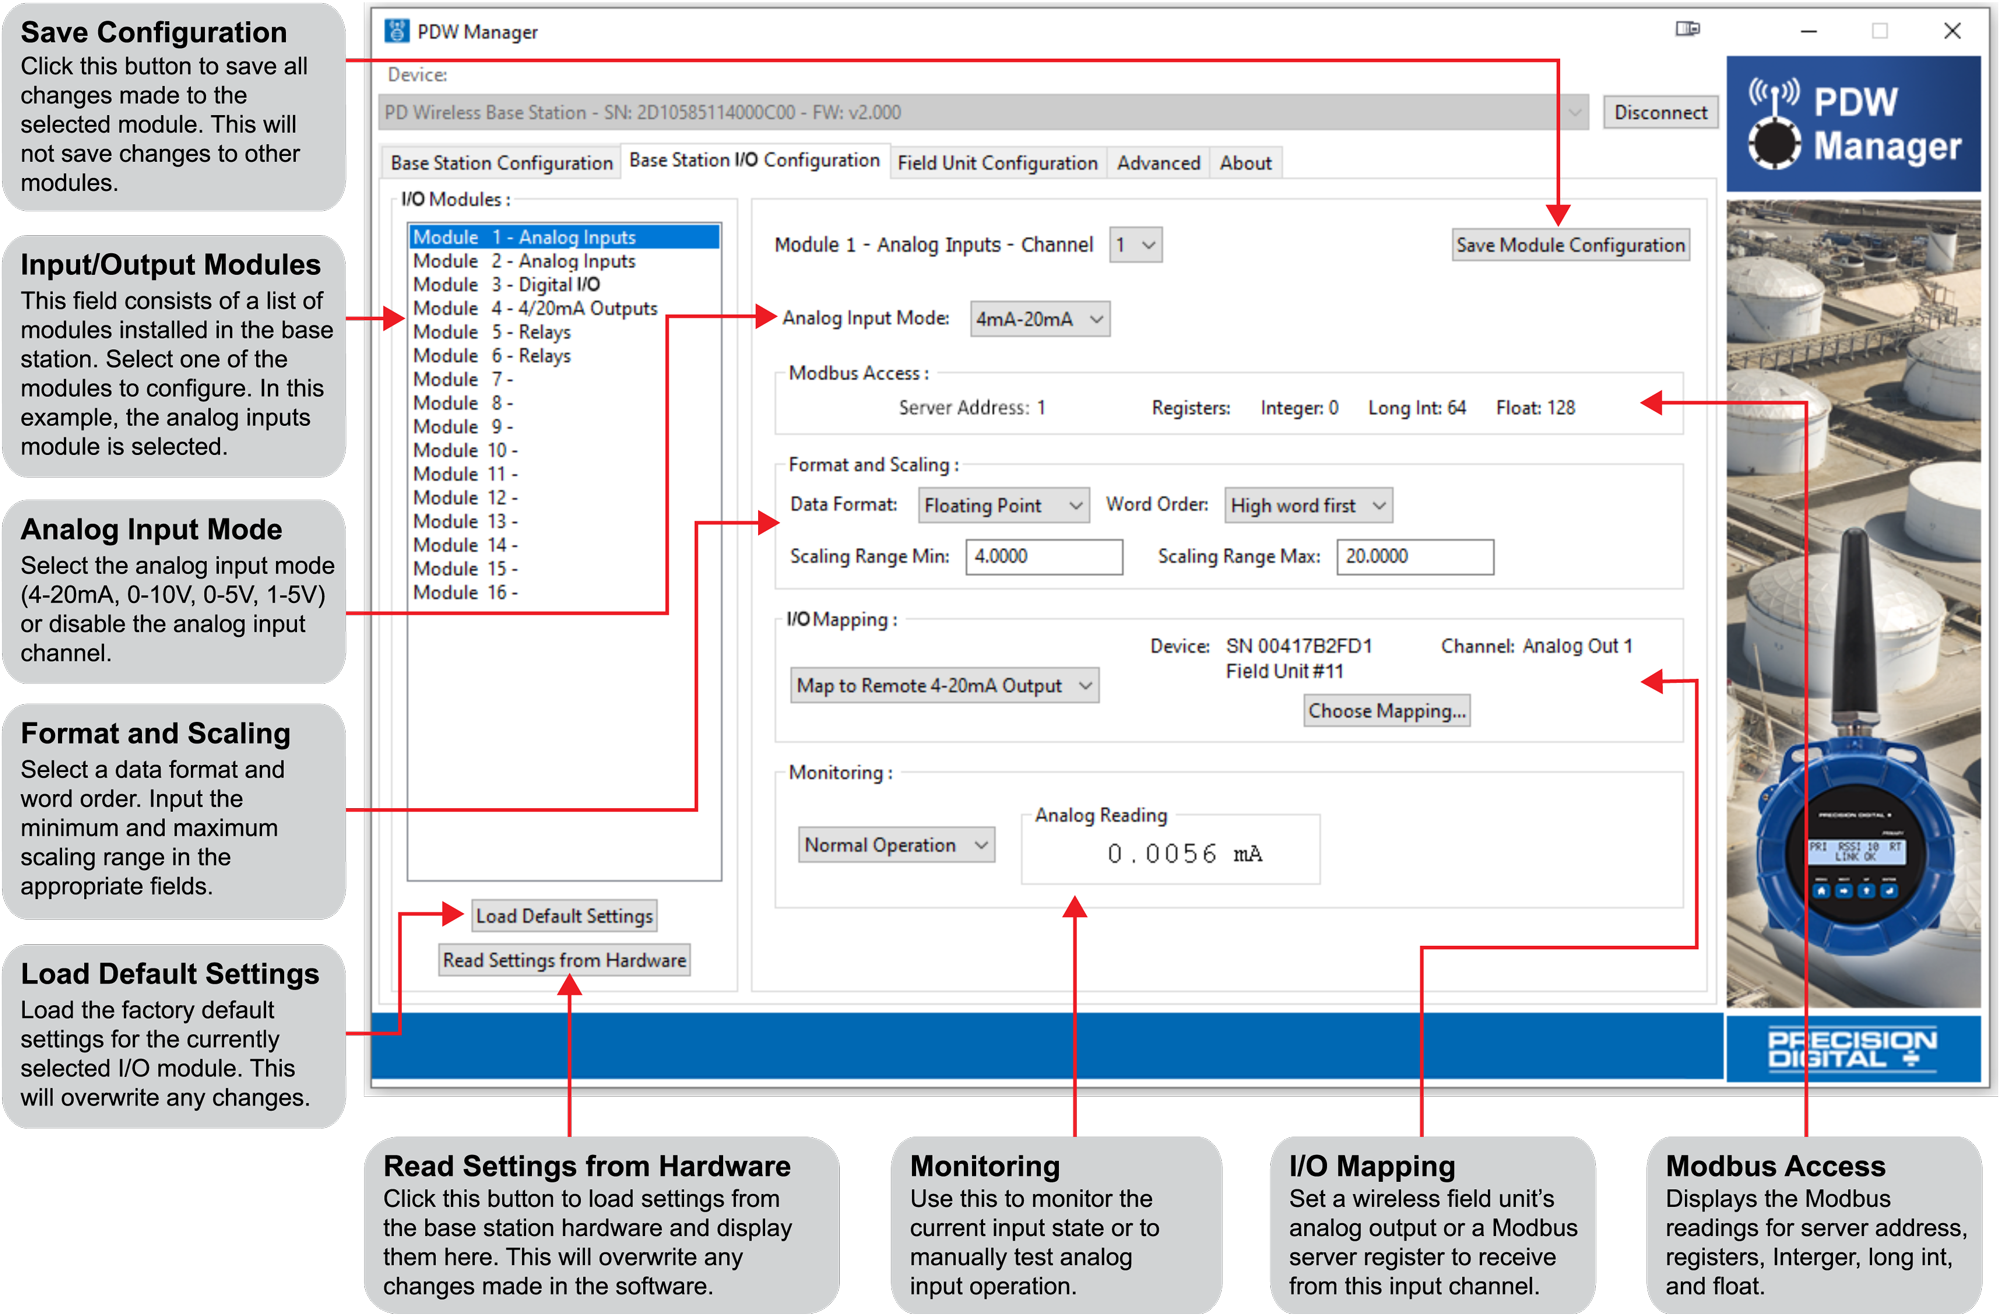Select Module 1 - Analog Inputs
This screenshot has width=2000, height=1315.
(x=564, y=237)
